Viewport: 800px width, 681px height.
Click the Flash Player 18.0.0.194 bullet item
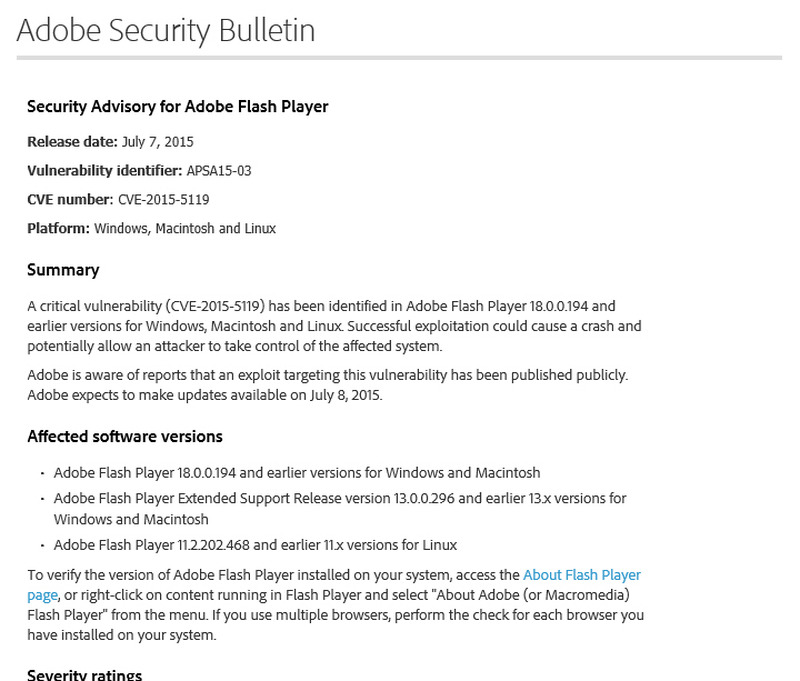pyautogui.click(x=296, y=473)
